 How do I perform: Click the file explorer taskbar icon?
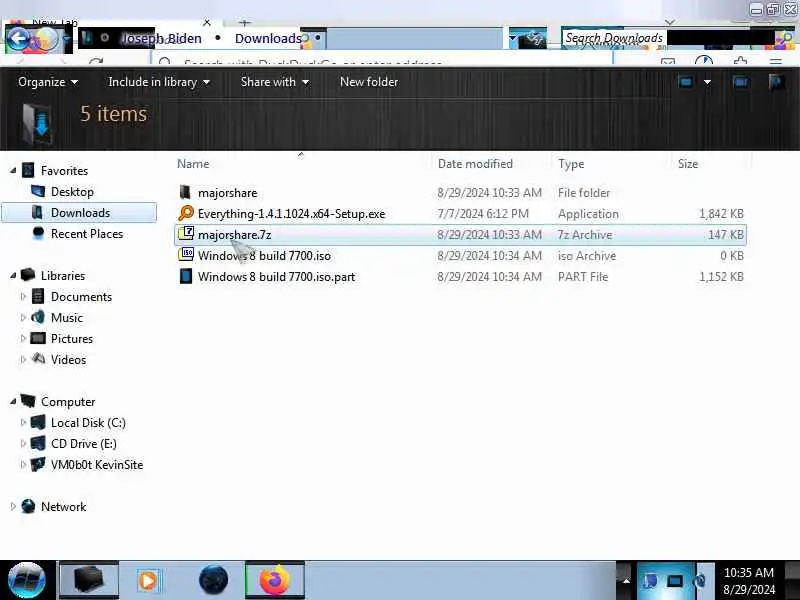tap(89, 580)
